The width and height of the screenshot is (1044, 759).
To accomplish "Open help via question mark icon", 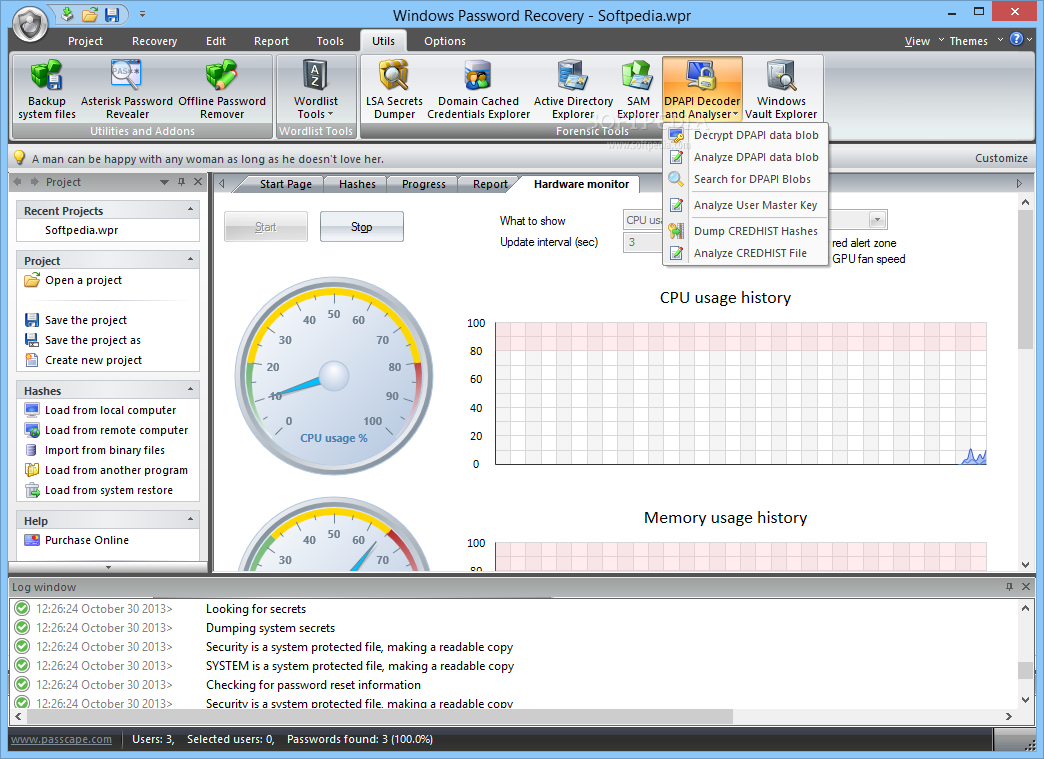I will click(x=1016, y=39).
